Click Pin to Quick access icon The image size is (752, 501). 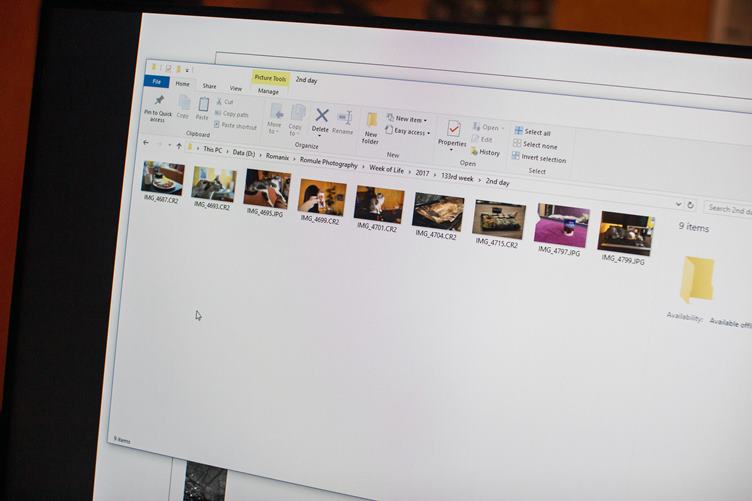tap(159, 101)
